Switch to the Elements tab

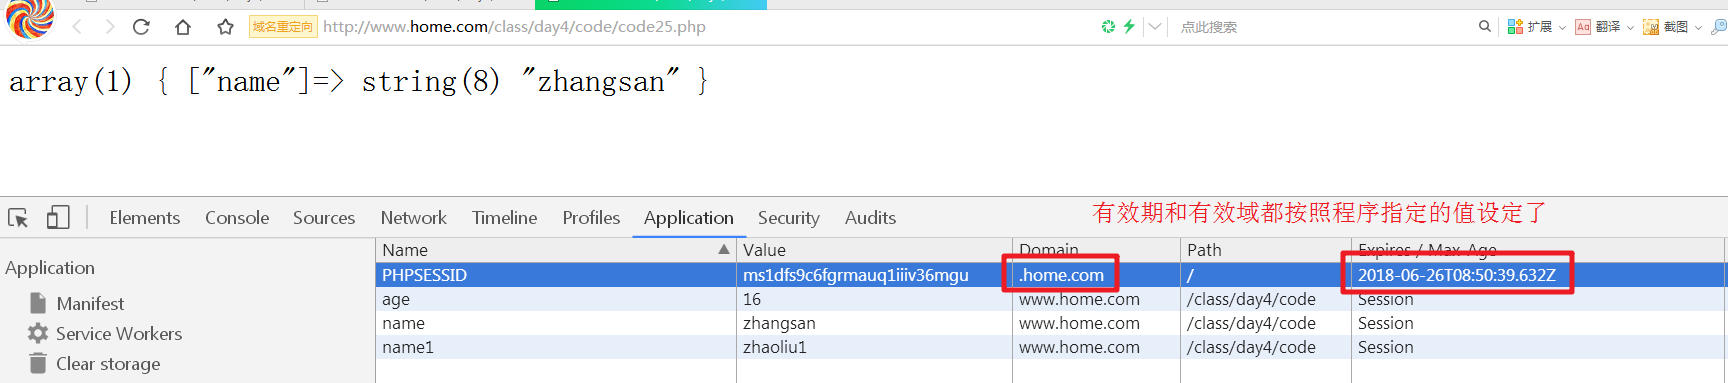pos(145,218)
